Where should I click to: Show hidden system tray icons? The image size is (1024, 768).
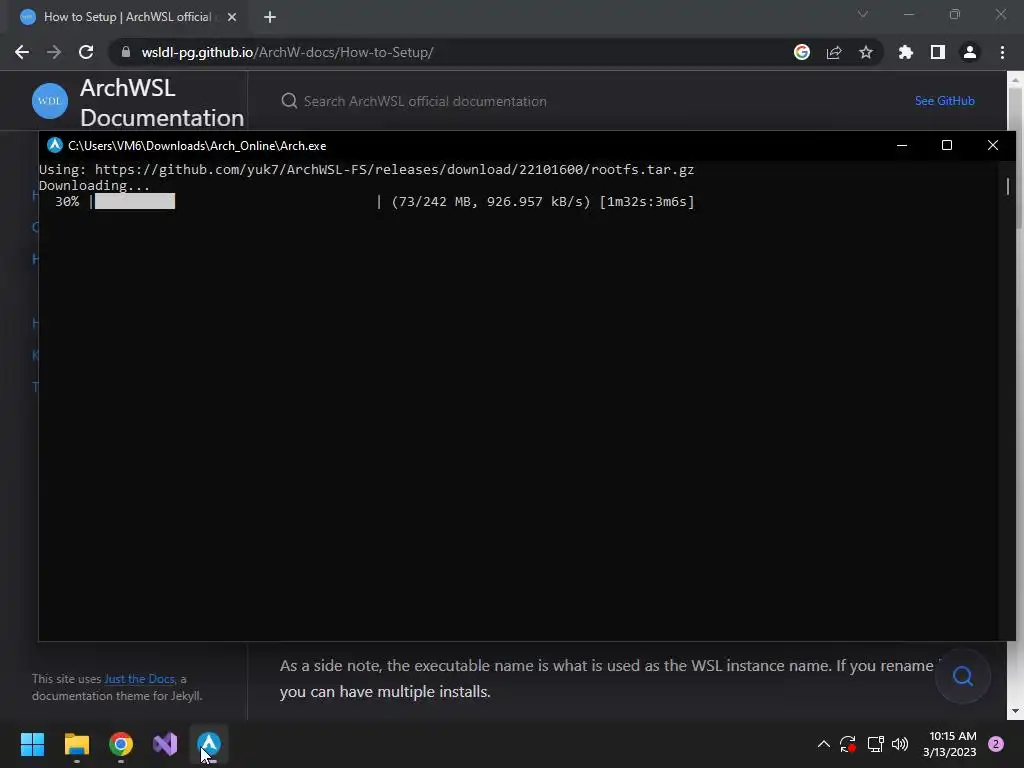point(824,744)
